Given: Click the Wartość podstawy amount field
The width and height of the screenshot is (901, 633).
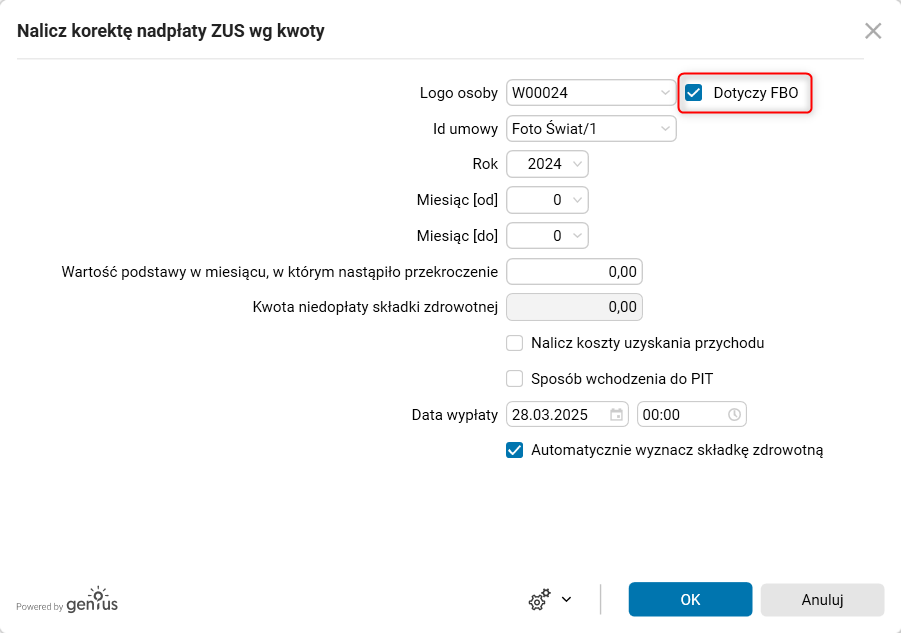Looking at the screenshot, I should [574, 271].
